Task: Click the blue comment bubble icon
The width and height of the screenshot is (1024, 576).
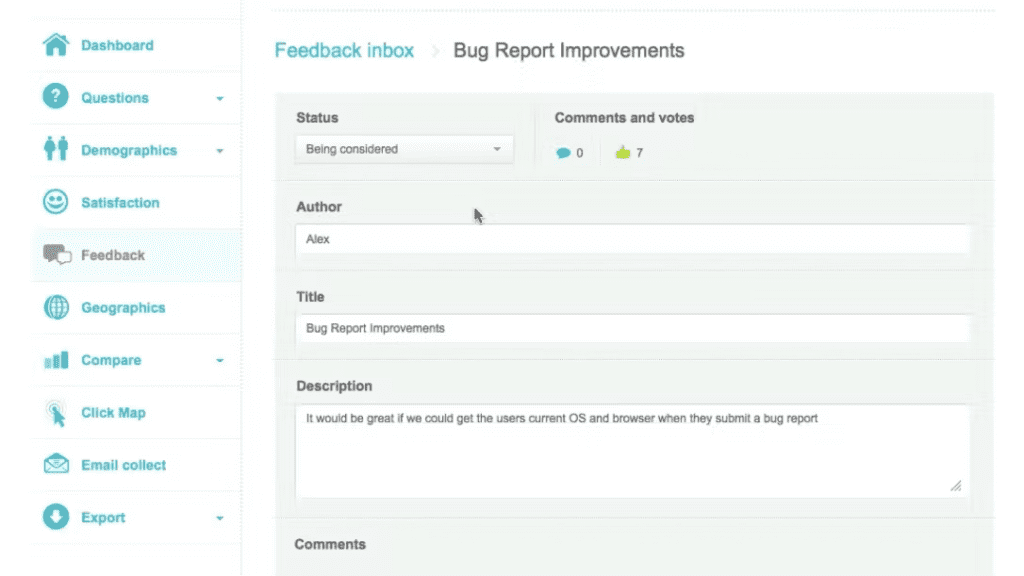Action: [x=564, y=153]
